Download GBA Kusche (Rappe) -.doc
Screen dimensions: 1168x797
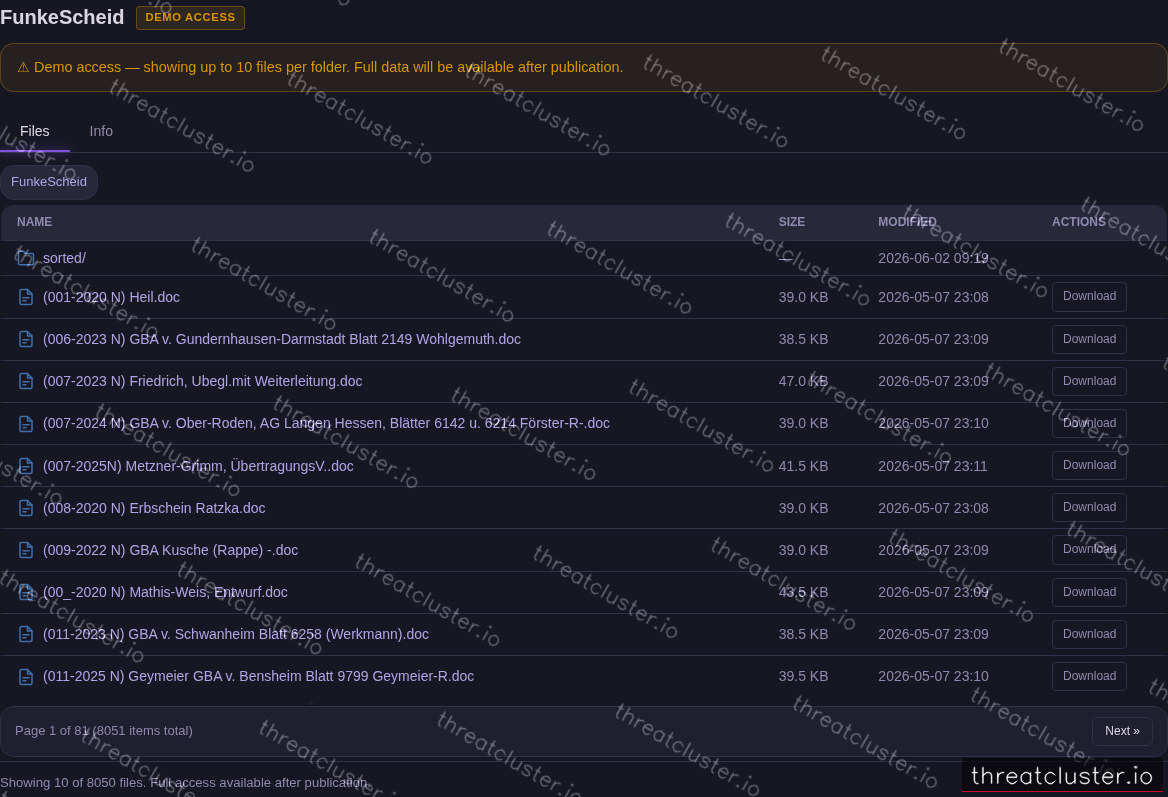pyautogui.click(x=1089, y=550)
